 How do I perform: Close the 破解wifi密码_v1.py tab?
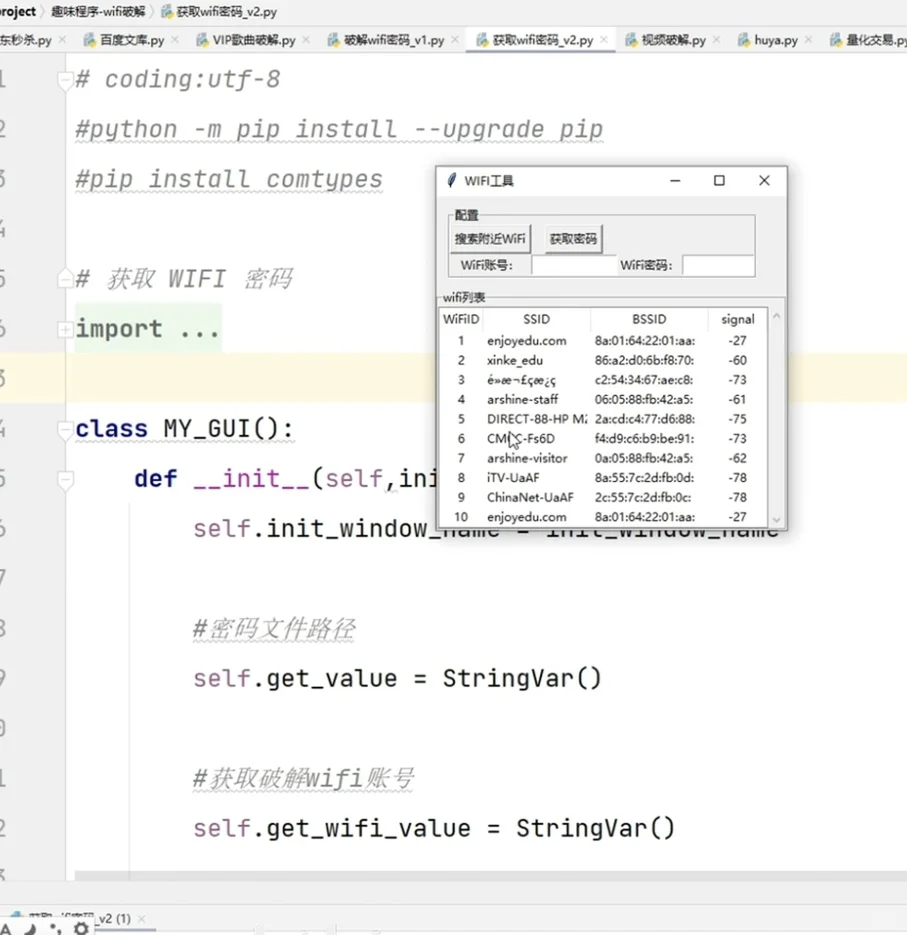[455, 39]
